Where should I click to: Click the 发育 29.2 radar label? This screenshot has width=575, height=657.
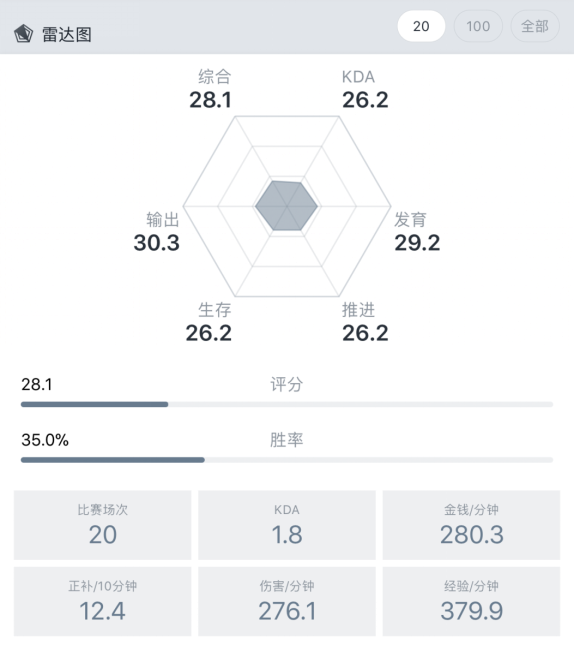[x=417, y=232]
